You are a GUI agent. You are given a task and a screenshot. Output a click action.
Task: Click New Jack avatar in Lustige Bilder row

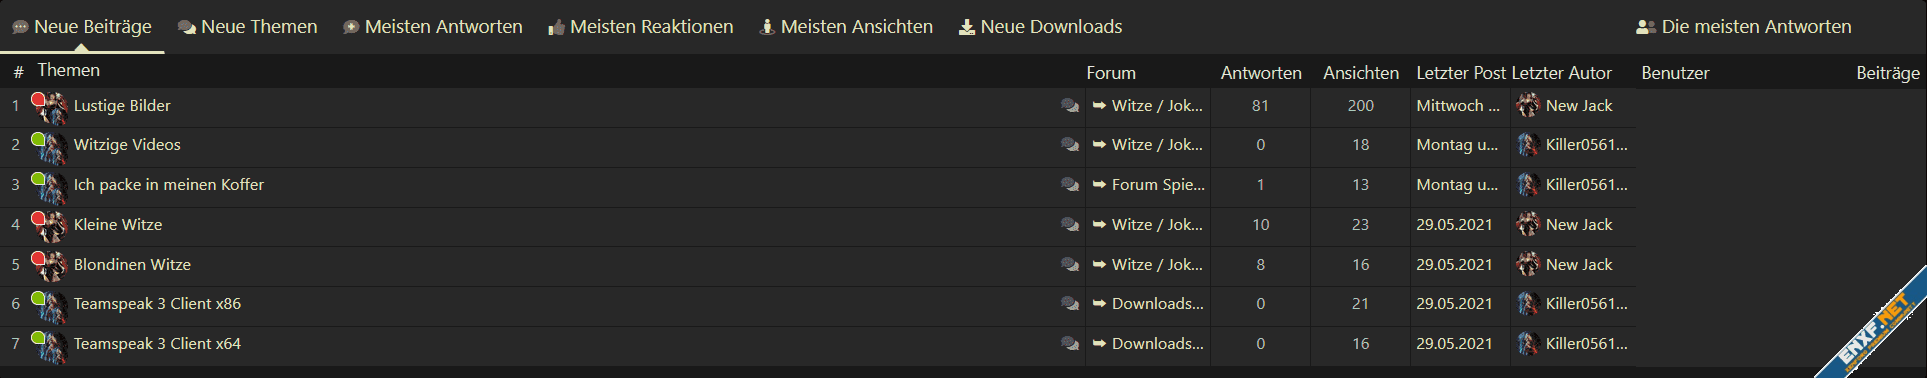click(1527, 106)
